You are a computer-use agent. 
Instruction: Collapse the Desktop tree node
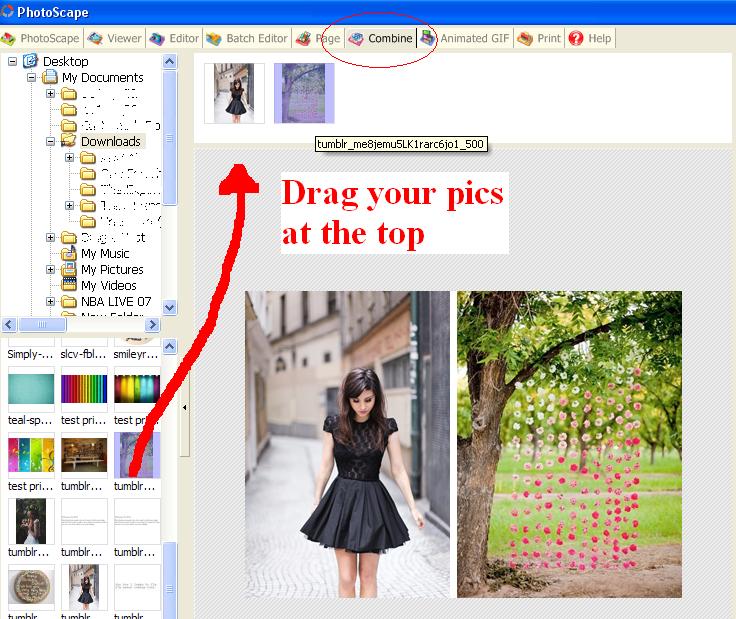tap(13, 61)
